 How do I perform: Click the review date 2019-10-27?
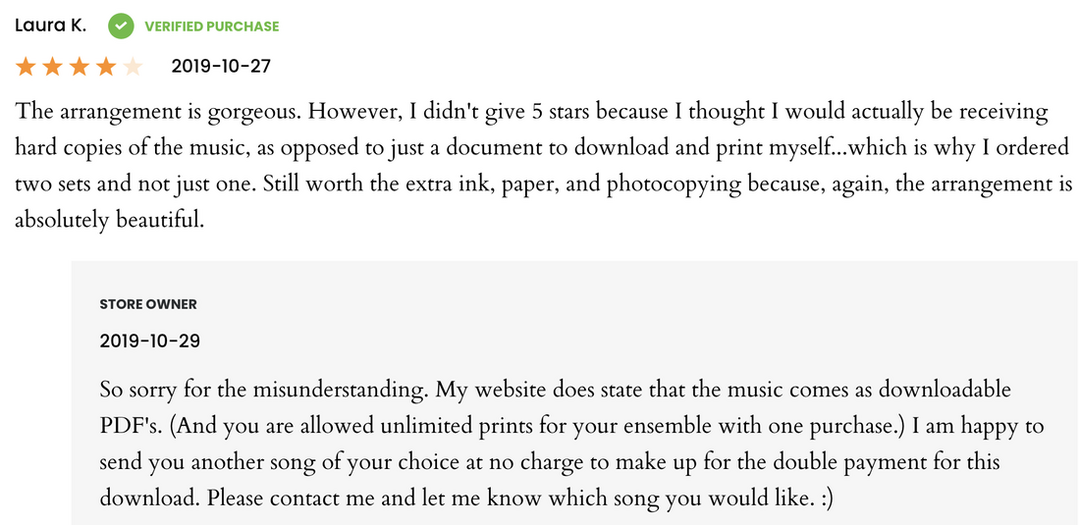pyautogui.click(x=221, y=67)
